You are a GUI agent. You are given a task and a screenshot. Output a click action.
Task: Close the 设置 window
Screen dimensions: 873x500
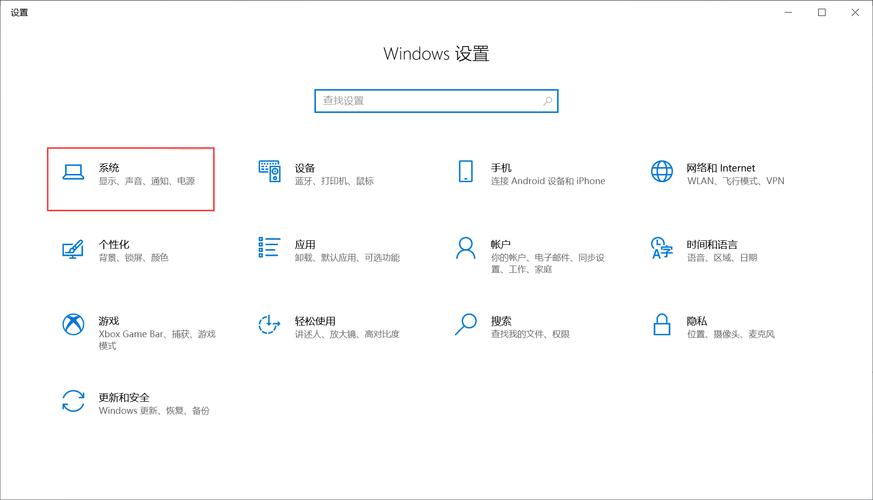[x=855, y=12]
